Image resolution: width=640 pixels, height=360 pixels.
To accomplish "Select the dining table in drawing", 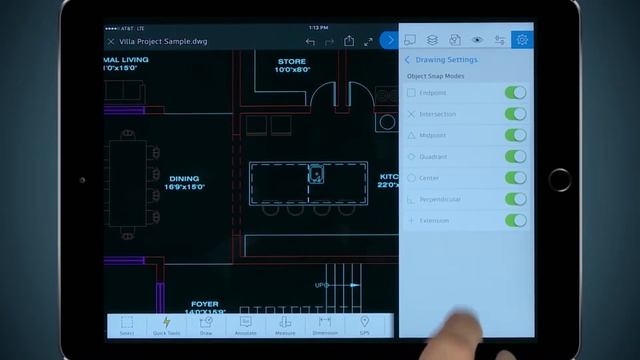I will [128, 183].
